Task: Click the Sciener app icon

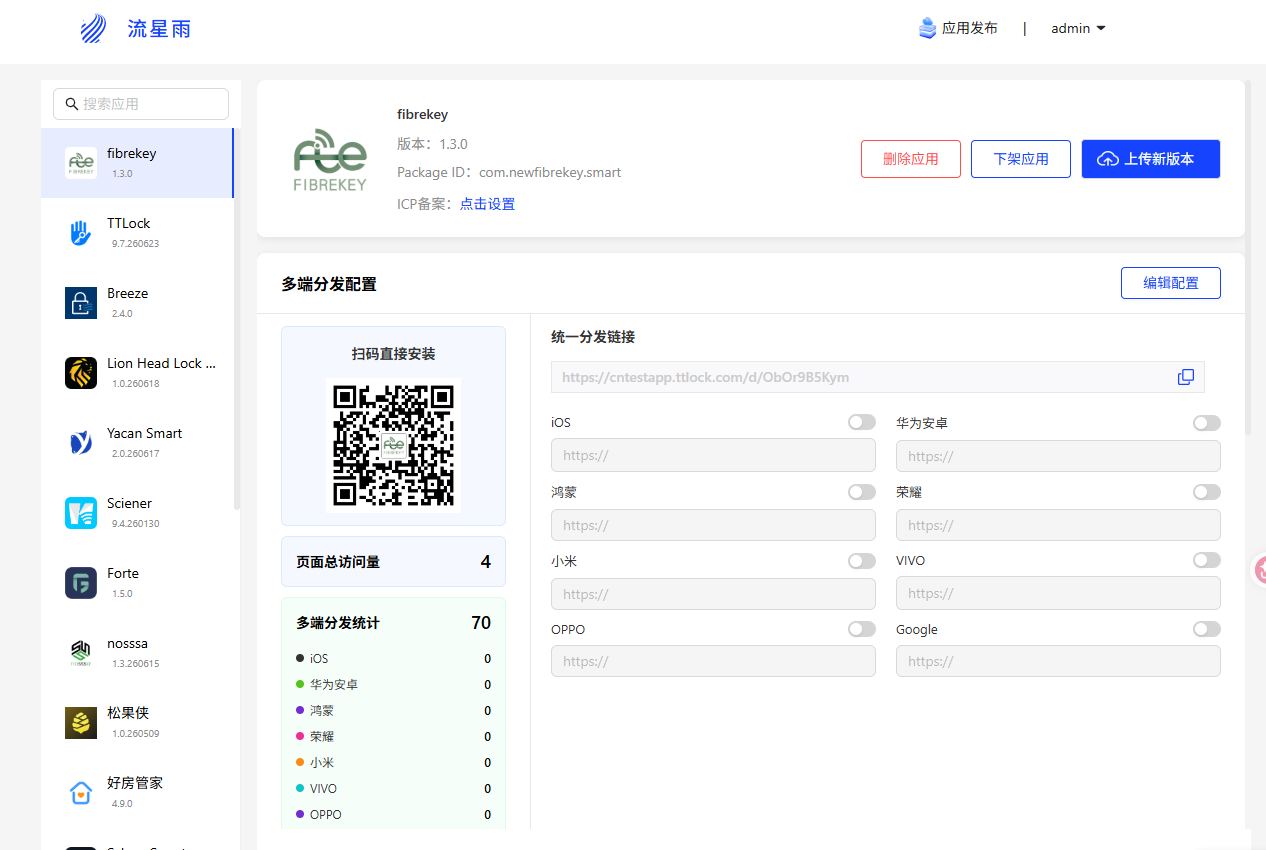Action: [81, 513]
